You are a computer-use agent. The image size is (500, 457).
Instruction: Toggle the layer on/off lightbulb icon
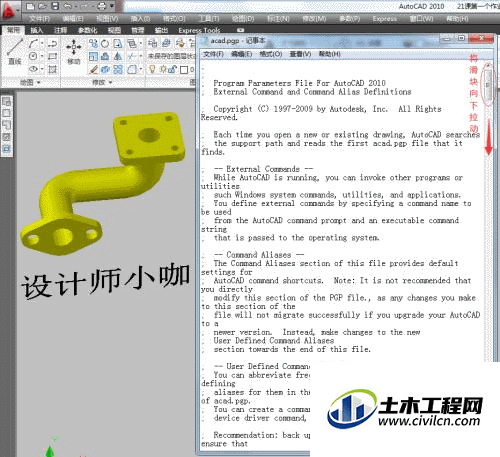pyautogui.click(x=152, y=69)
